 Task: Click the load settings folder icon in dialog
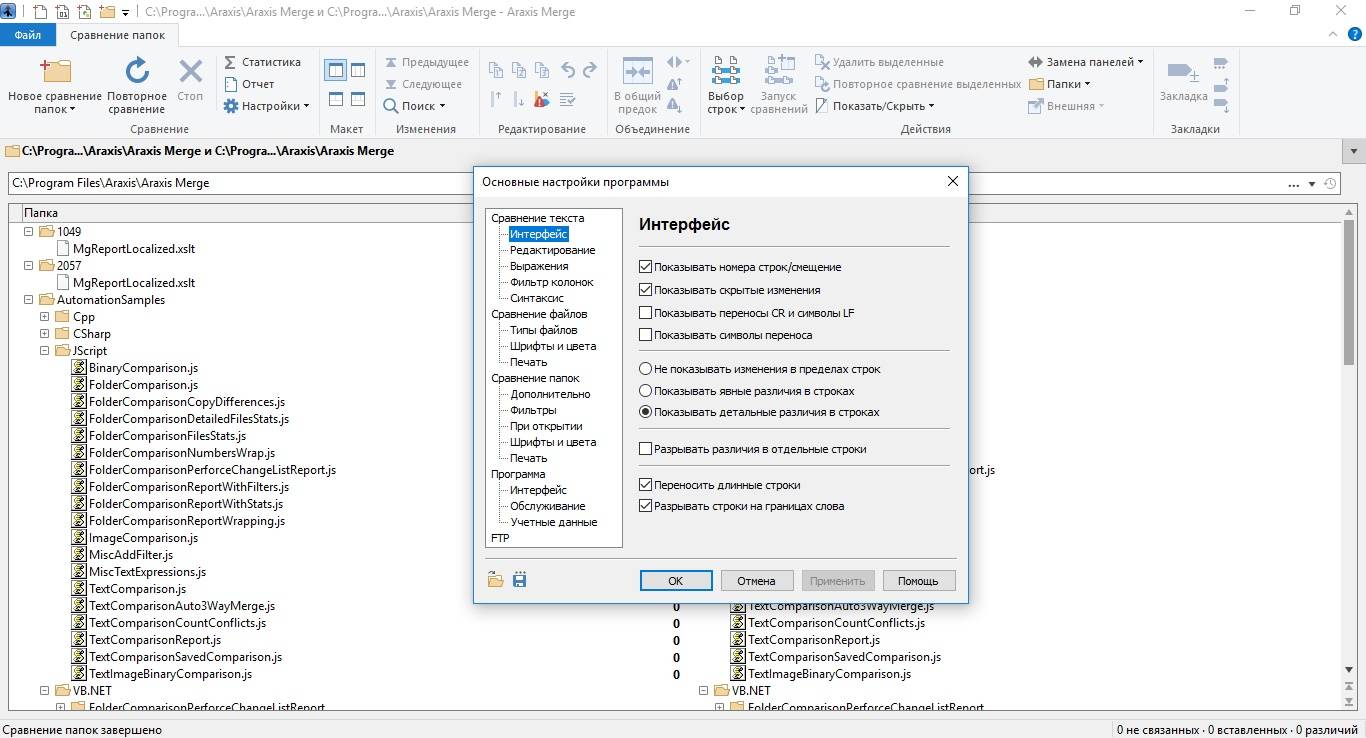496,580
